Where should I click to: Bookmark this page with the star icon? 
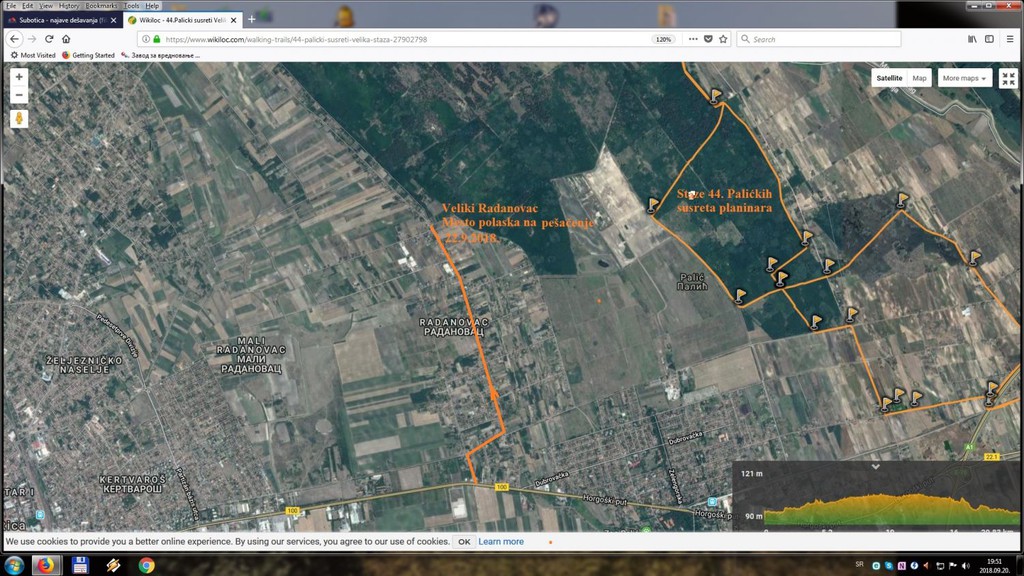[723, 39]
